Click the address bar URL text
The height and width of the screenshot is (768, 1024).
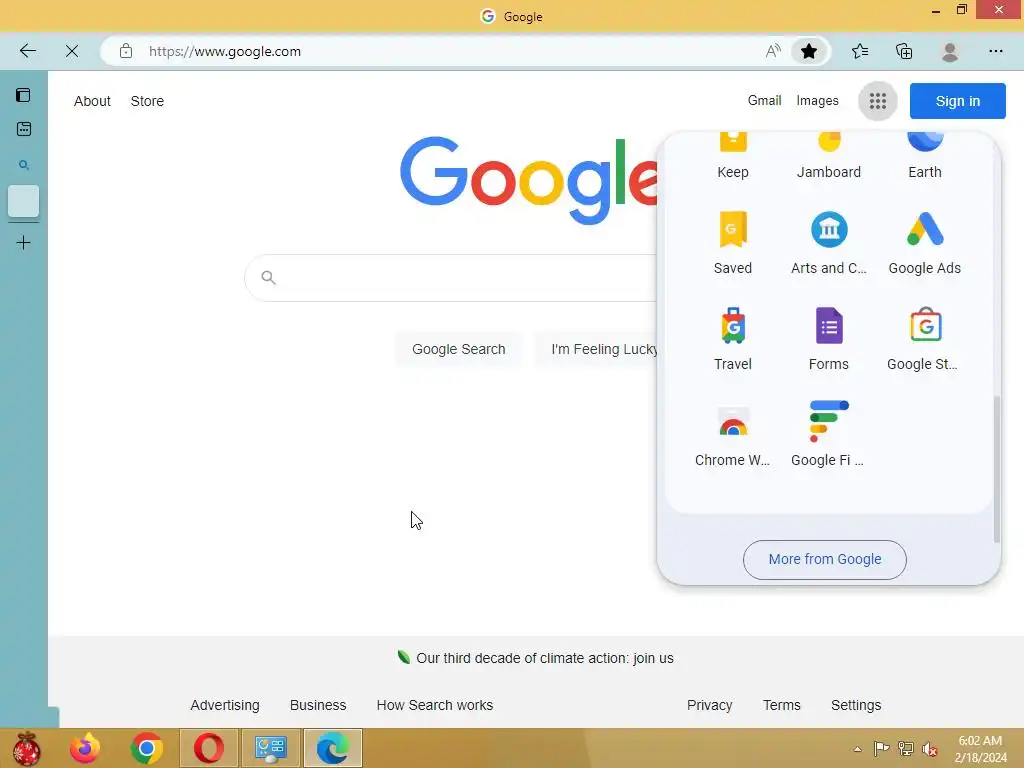click(x=225, y=51)
